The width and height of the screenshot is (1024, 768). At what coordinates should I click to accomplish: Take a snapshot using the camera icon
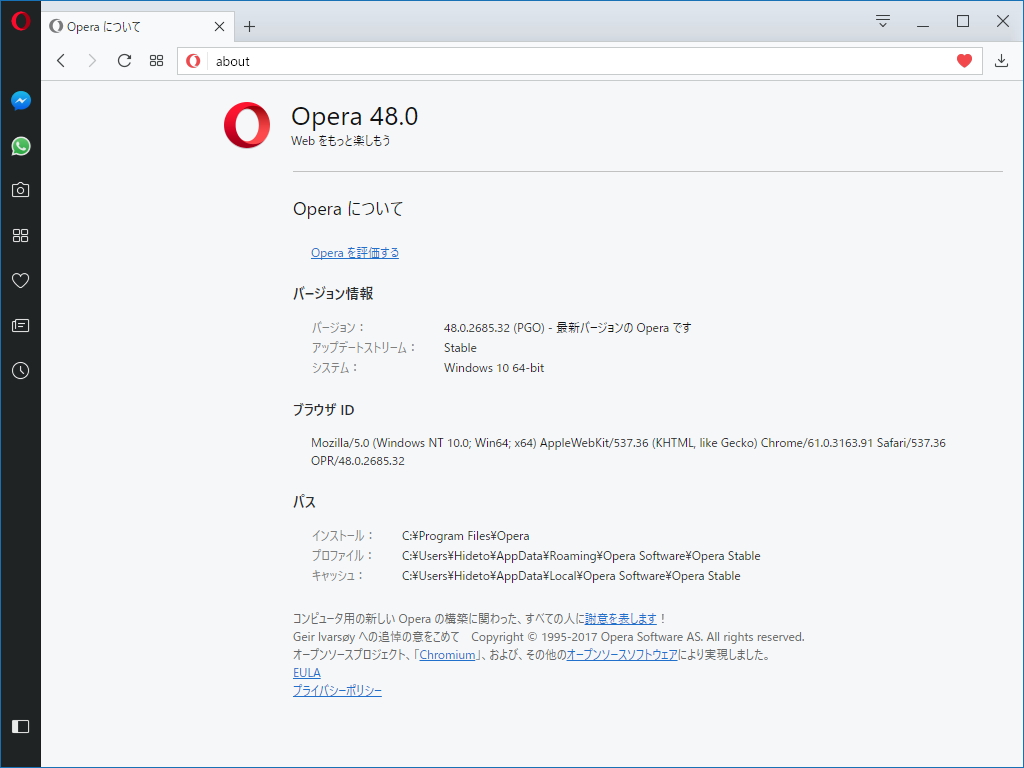(20, 189)
